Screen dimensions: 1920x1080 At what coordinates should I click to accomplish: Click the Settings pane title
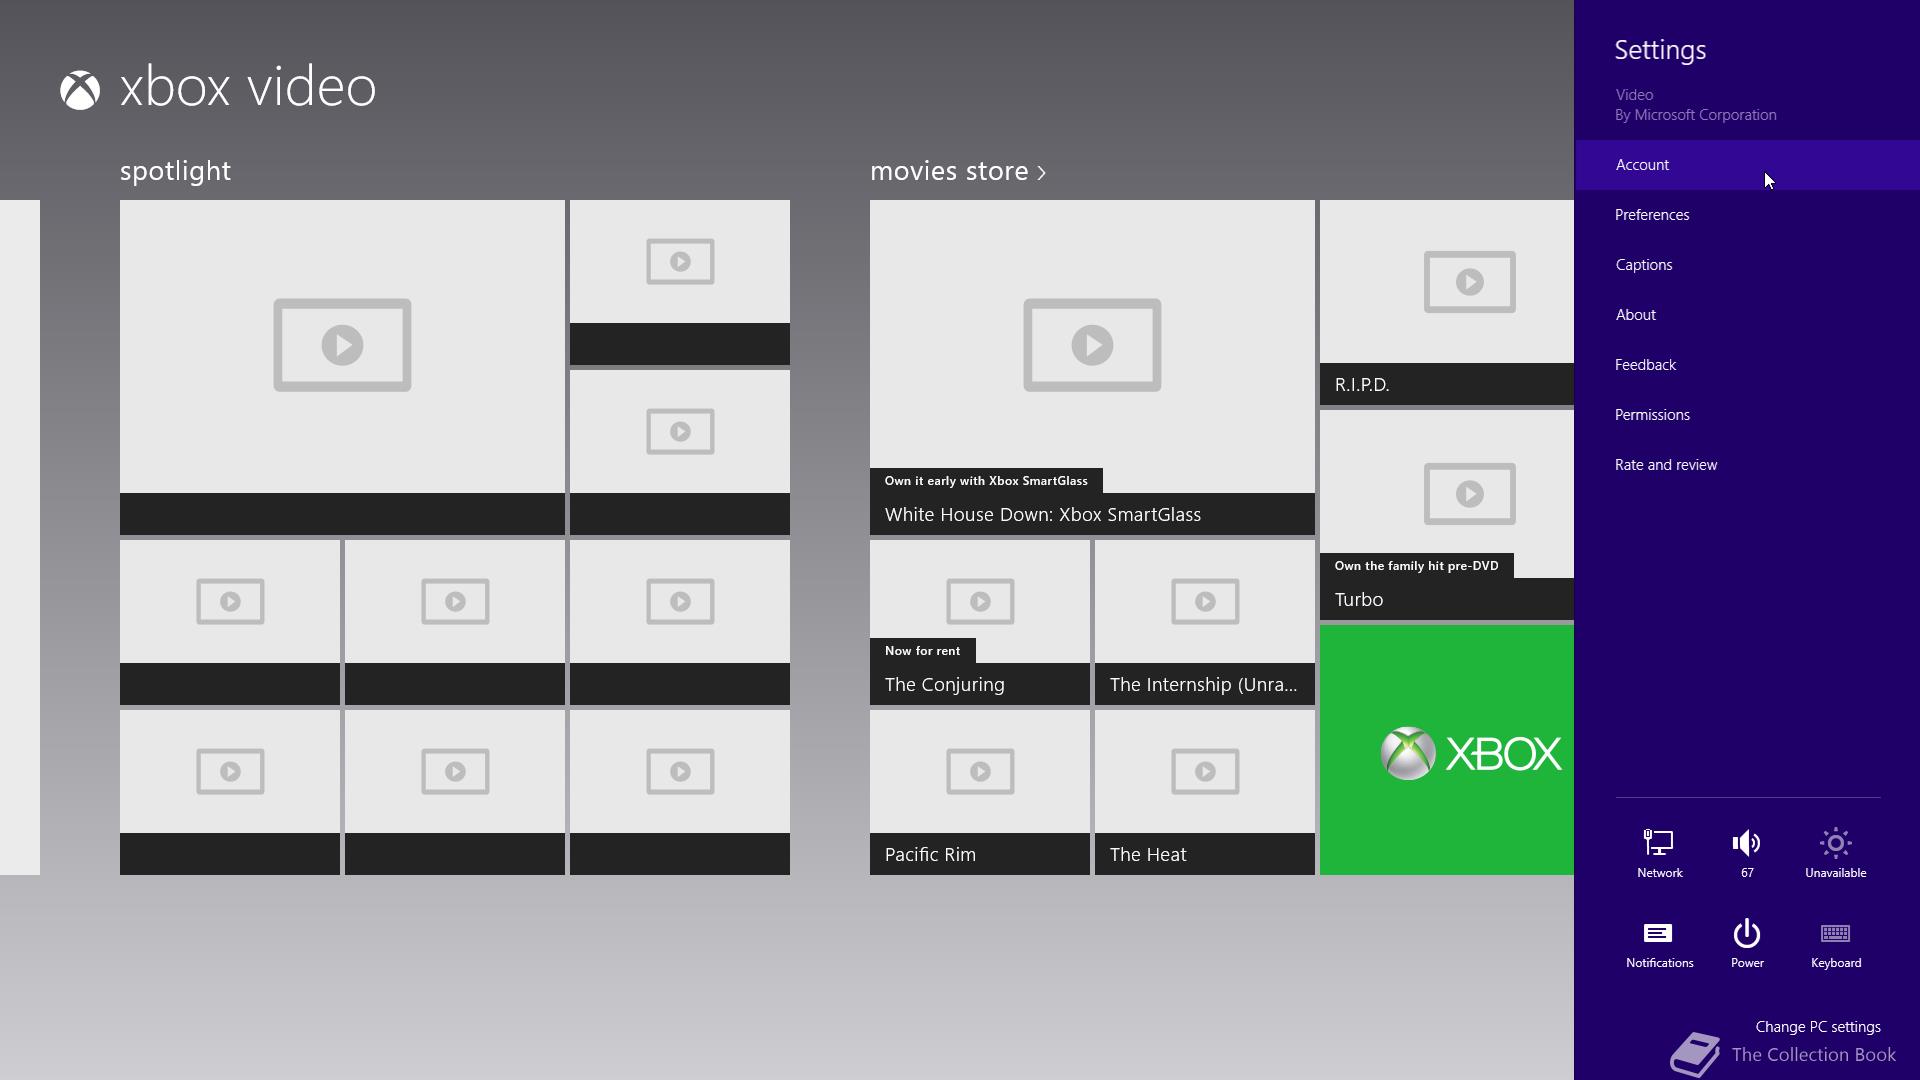pyautogui.click(x=1660, y=50)
